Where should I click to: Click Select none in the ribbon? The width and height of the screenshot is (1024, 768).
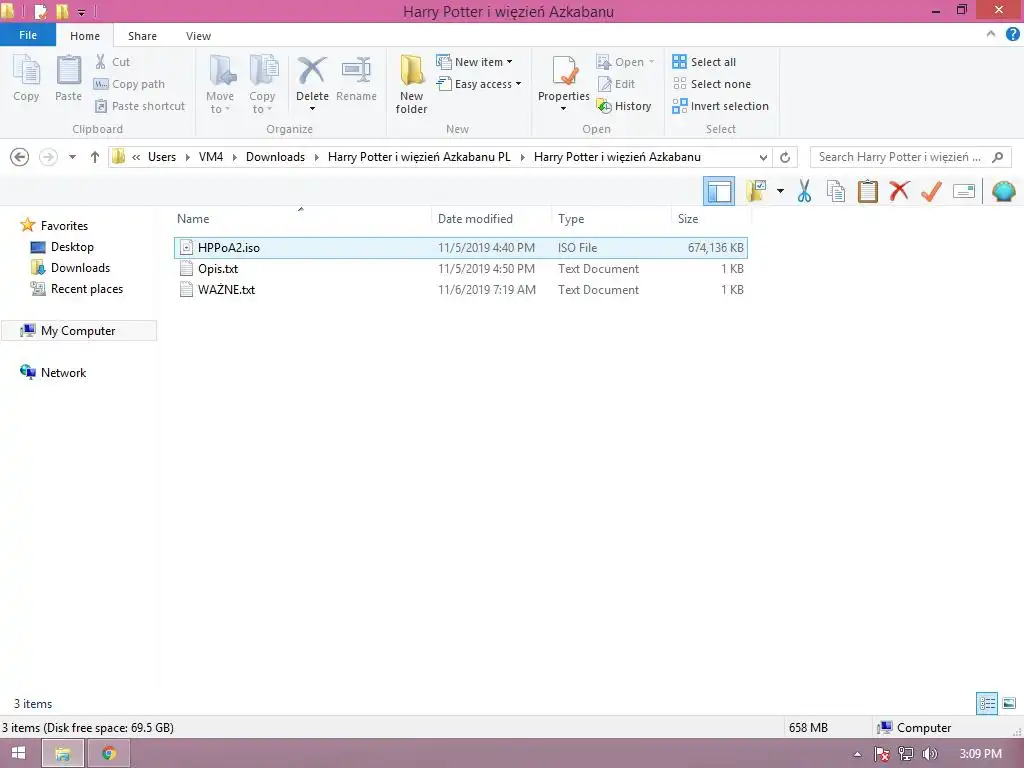coord(712,84)
